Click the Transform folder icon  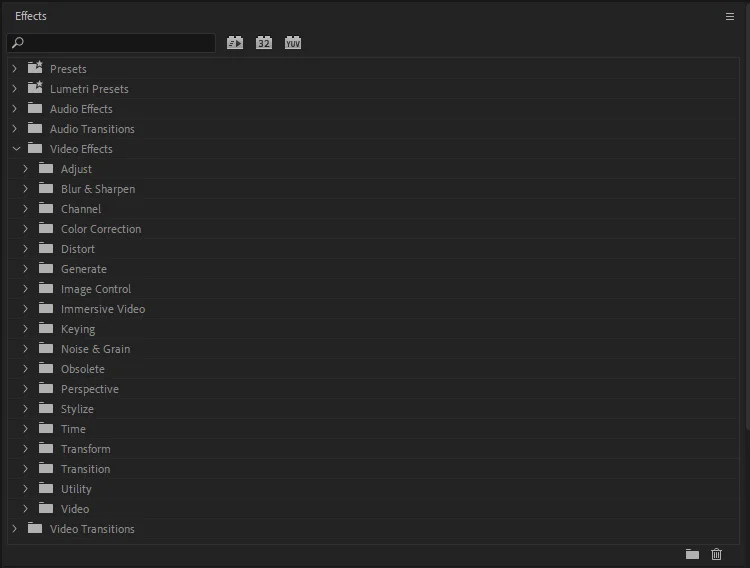pos(46,448)
